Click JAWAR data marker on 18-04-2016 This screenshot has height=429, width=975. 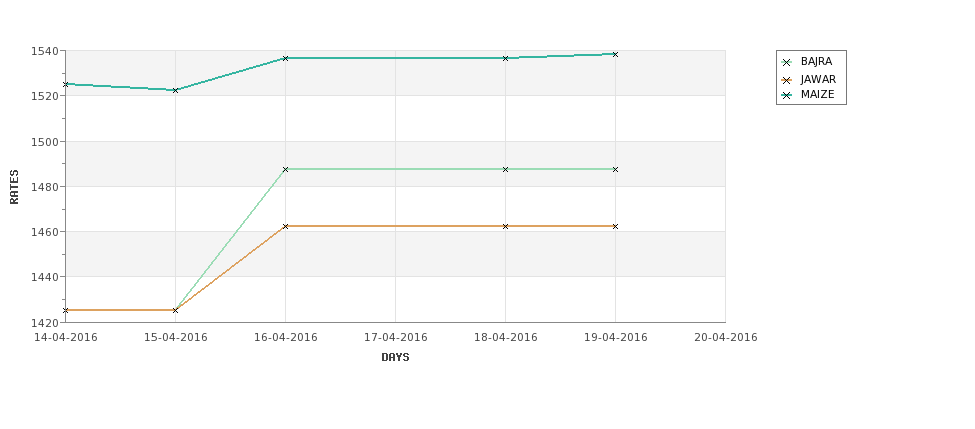(x=505, y=226)
